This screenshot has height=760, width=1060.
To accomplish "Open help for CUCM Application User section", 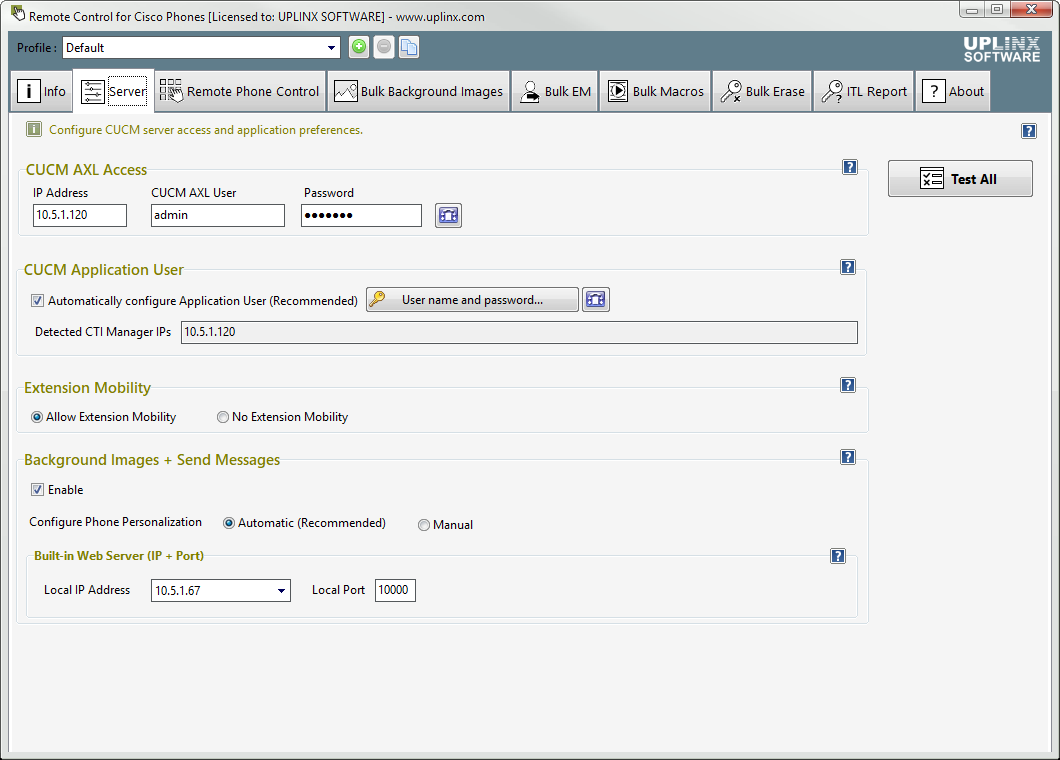I will click(848, 267).
